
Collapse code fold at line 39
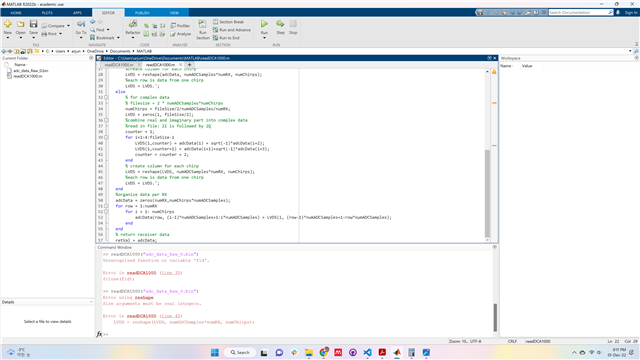[x=106, y=138]
